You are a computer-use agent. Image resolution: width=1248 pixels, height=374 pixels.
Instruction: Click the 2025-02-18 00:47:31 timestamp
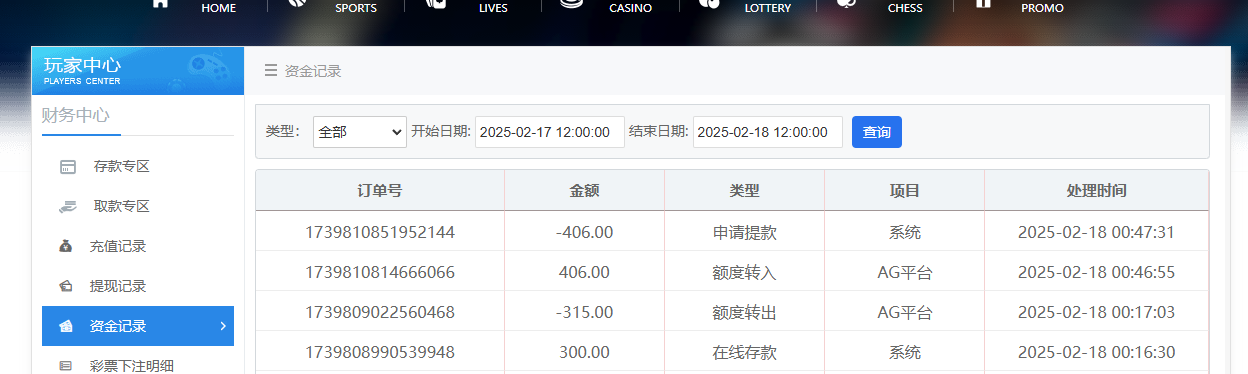click(x=1096, y=232)
